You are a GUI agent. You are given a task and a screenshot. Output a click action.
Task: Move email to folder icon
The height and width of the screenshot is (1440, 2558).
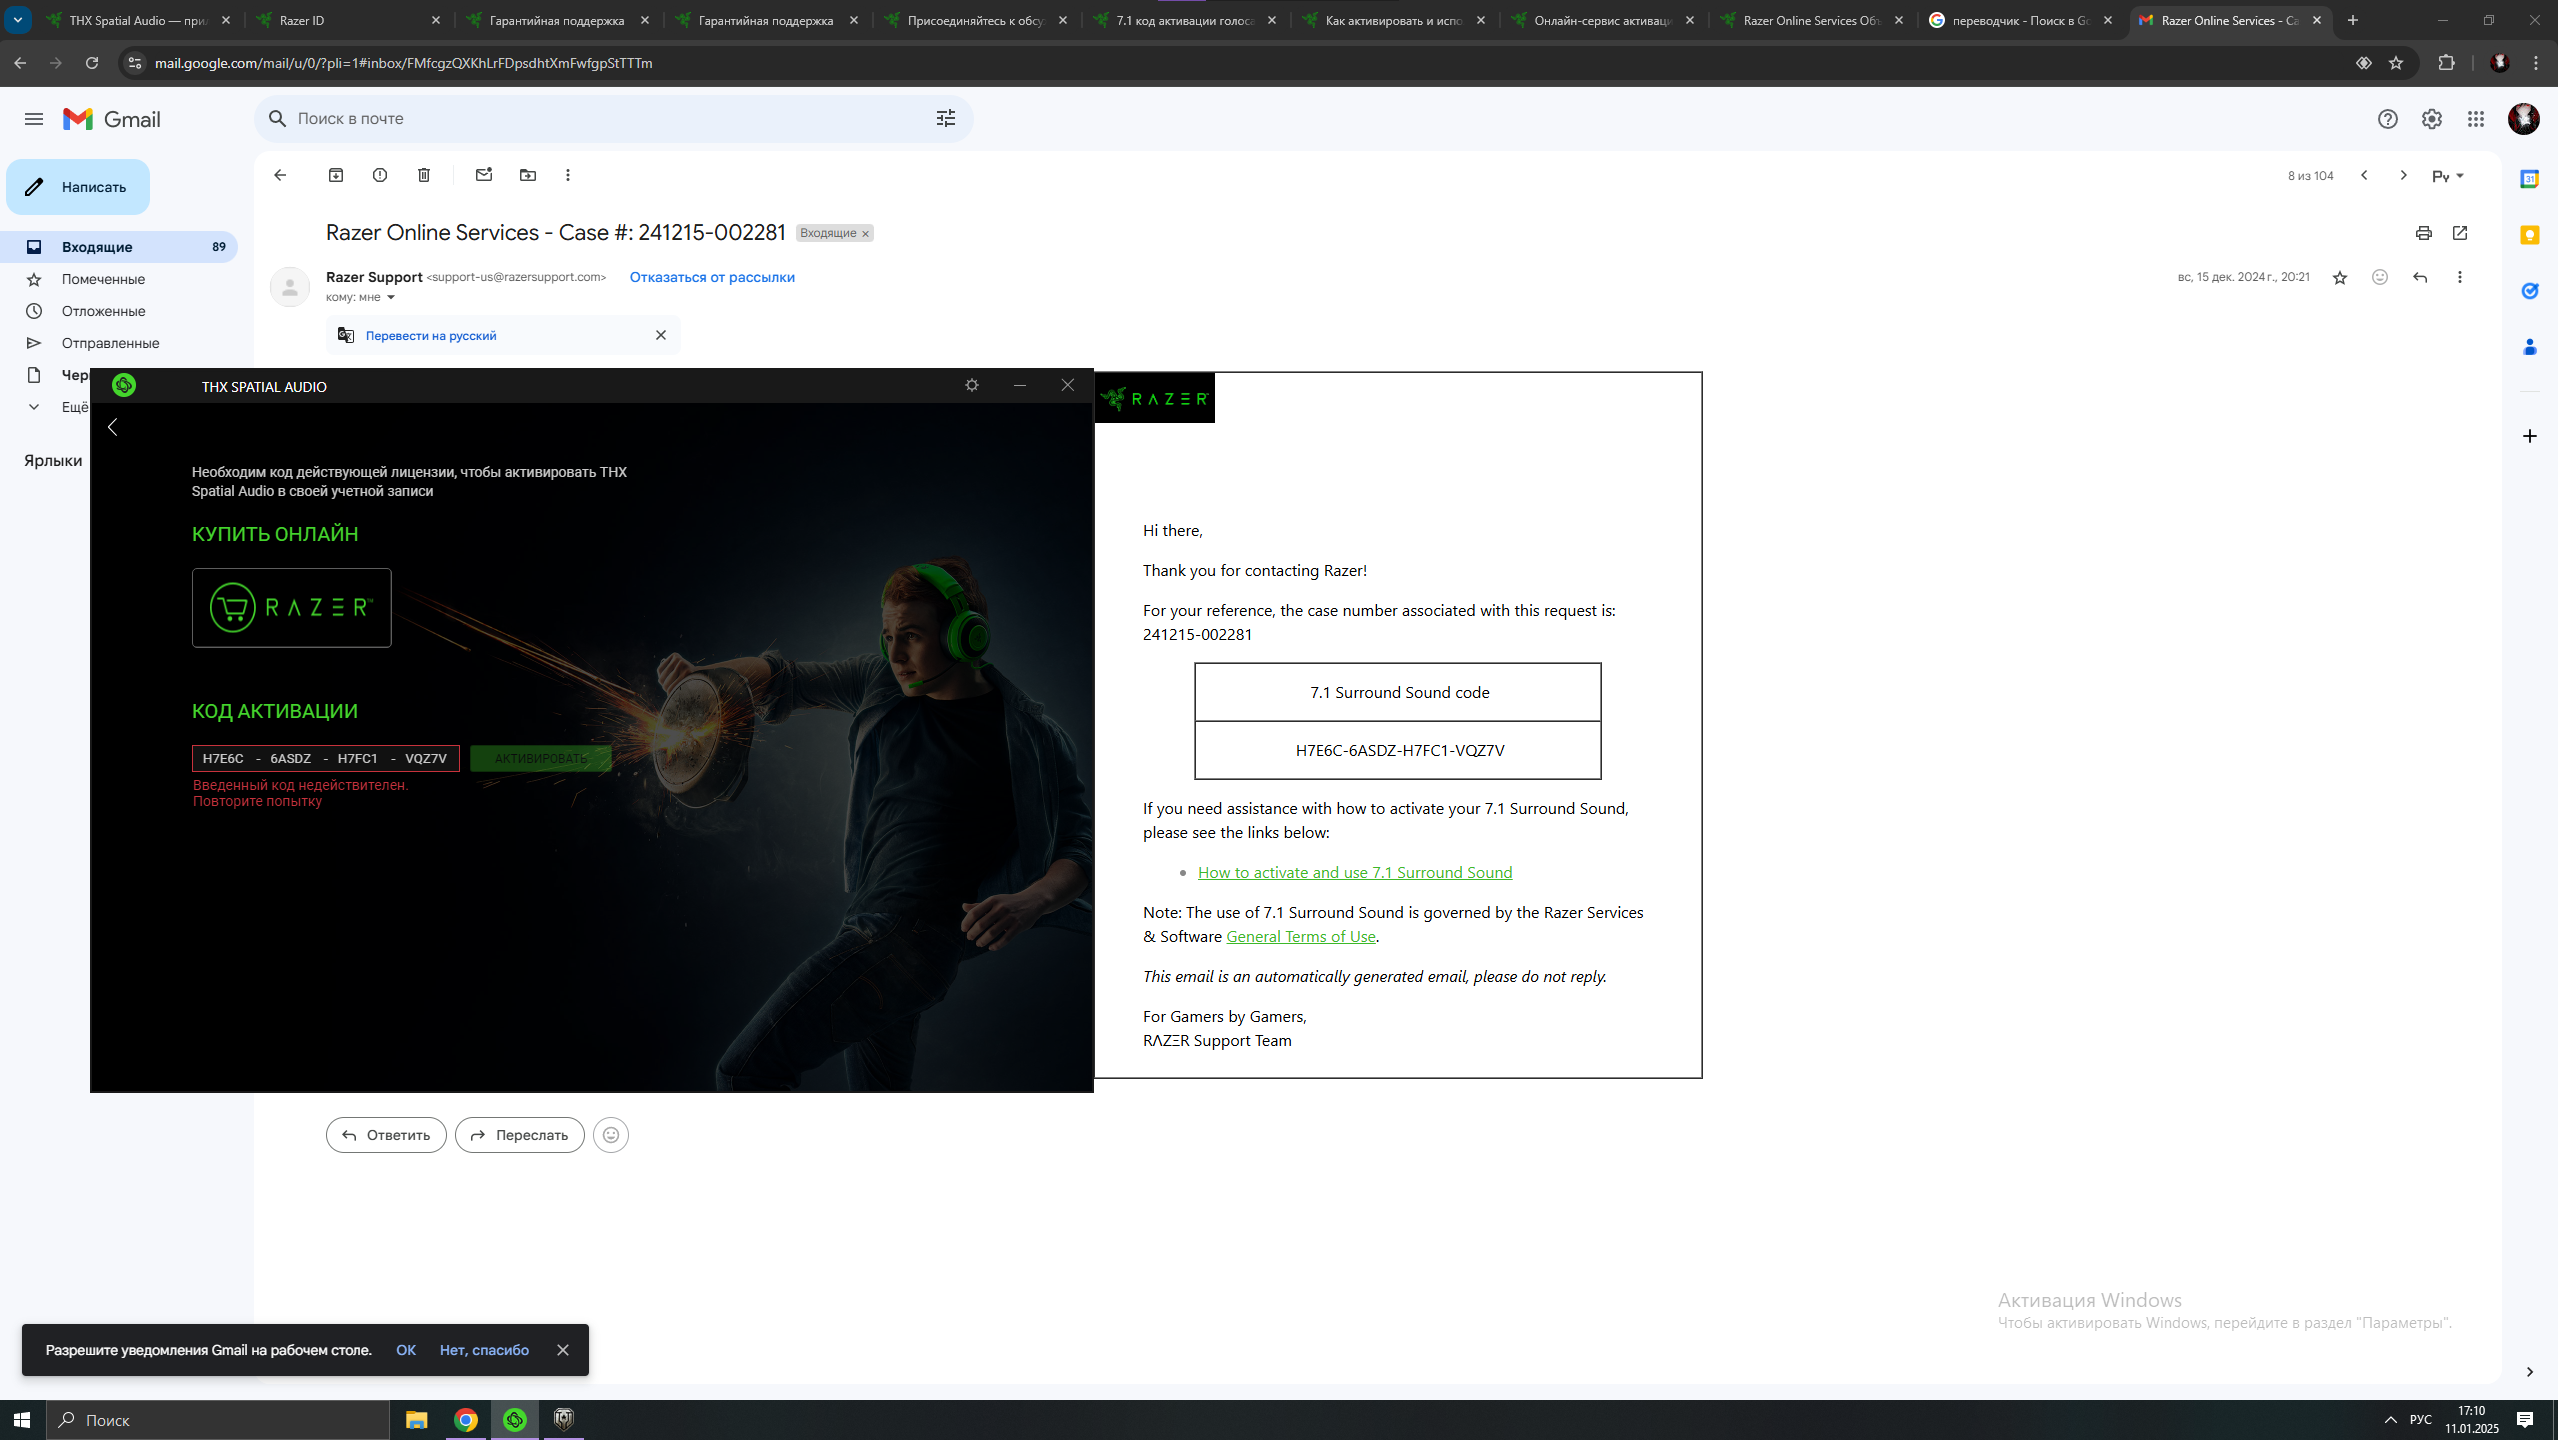pos(528,175)
